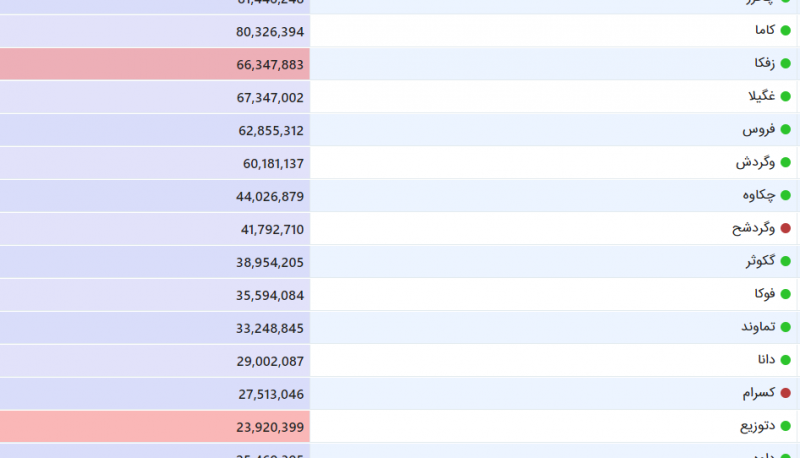Open the کاما symbol
The image size is (800, 458).
(x=765, y=30)
